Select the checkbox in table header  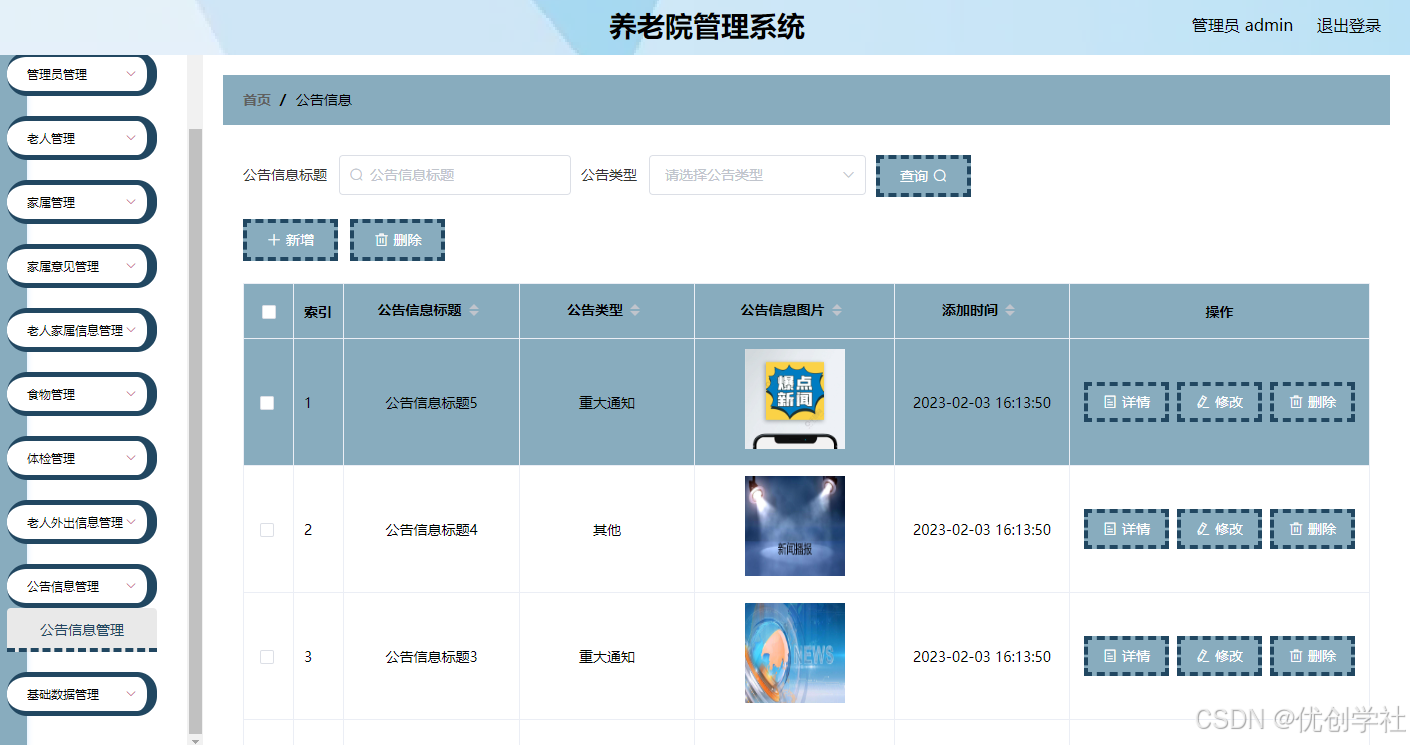[x=268, y=312]
